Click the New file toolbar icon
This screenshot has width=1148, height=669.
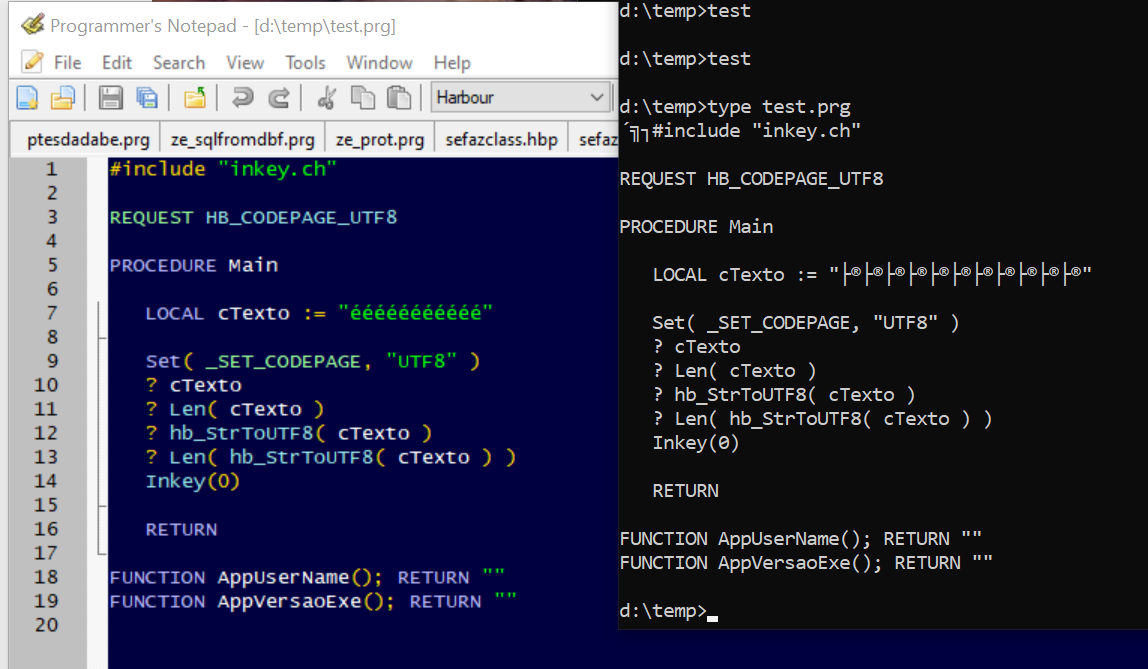pyautogui.click(x=27, y=97)
